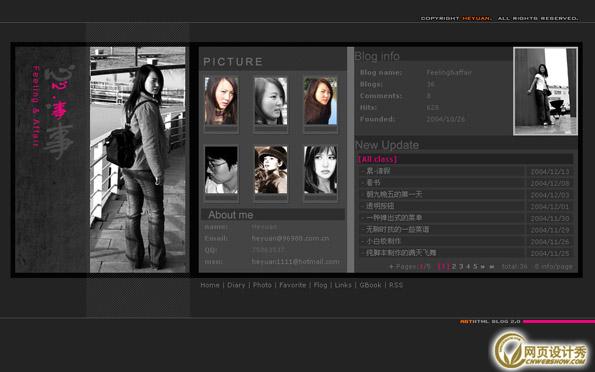Viewport: 595px width, 372px height.
Task: Open first portrait thumbnail in PICTURE gallery
Action: click(221, 101)
